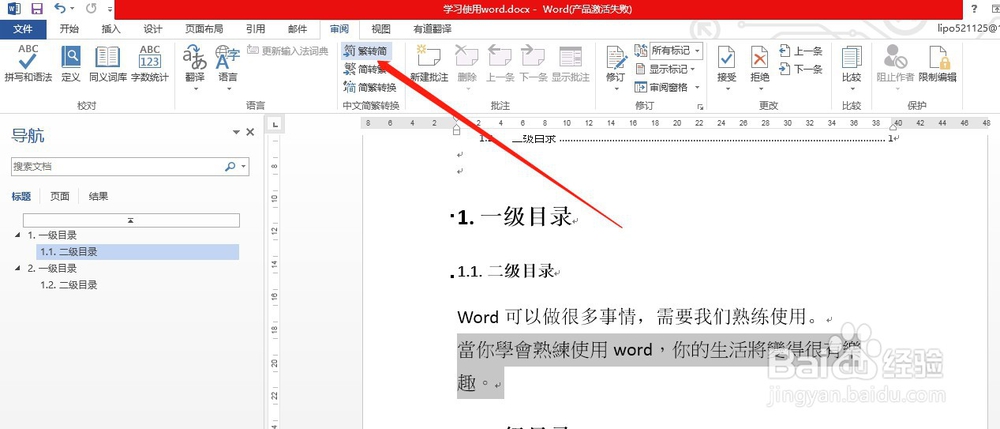Click the ruler tab selector box
The image size is (1000, 429).
pos(275,124)
